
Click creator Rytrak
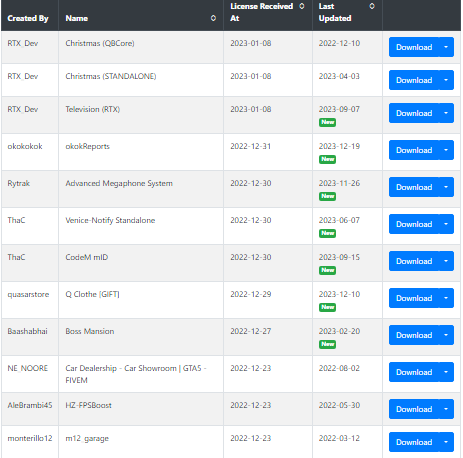(19, 183)
